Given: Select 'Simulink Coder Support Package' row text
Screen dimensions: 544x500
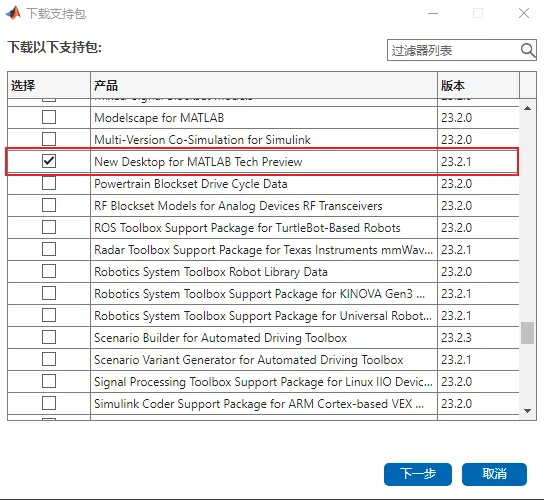Looking at the screenshot, I should click(259, 404).
